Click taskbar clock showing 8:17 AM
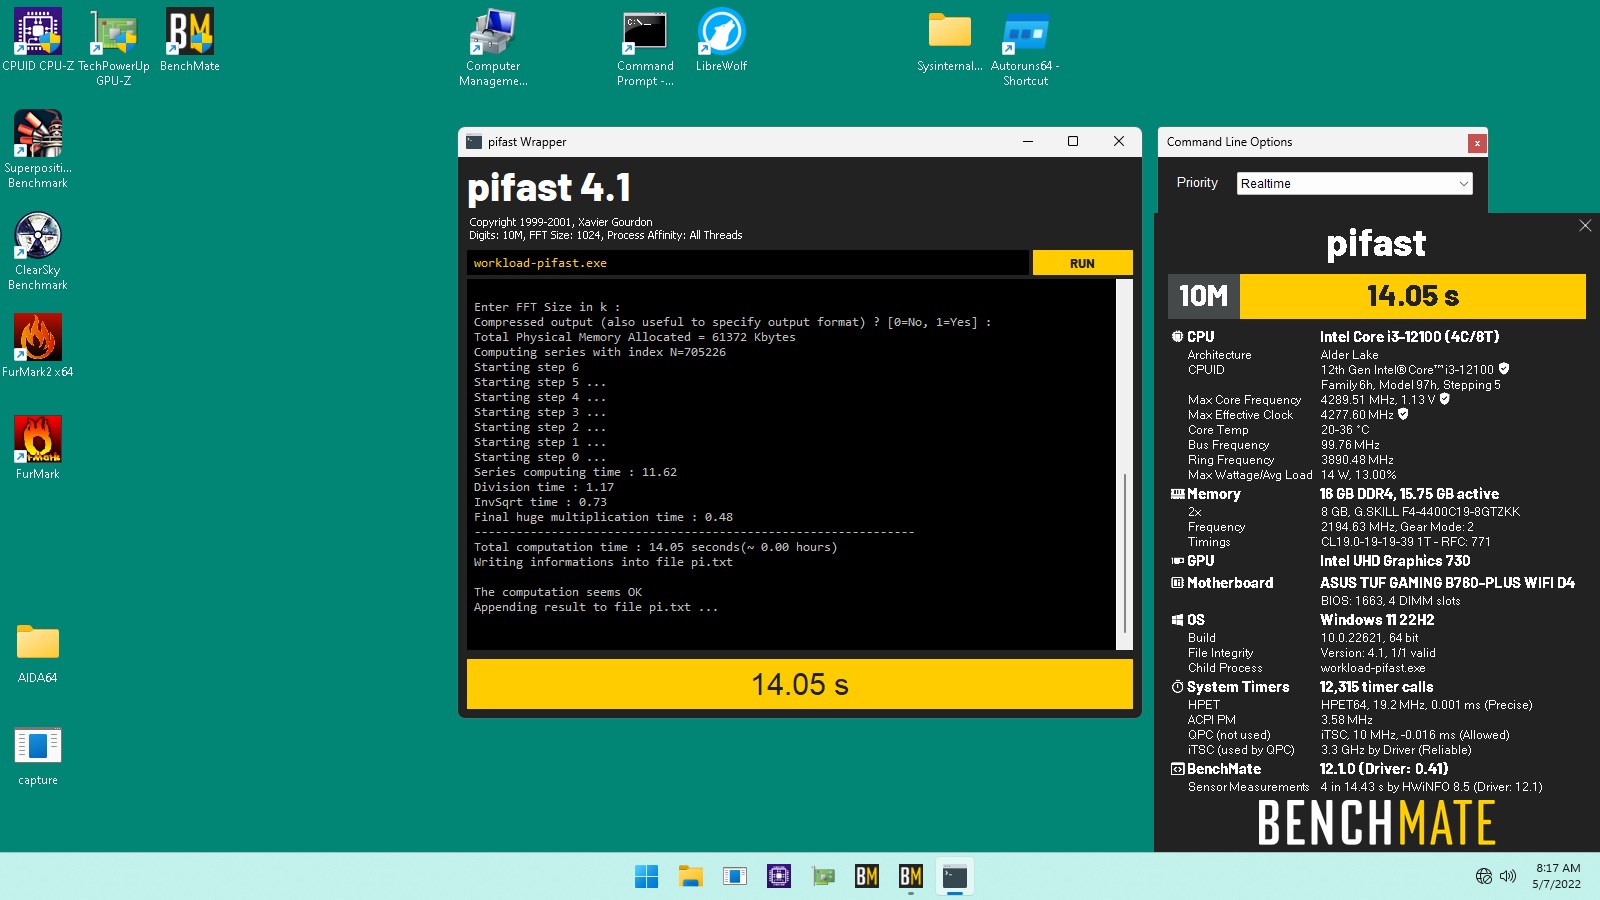 pyautogui.click(x=1557, y=876)
